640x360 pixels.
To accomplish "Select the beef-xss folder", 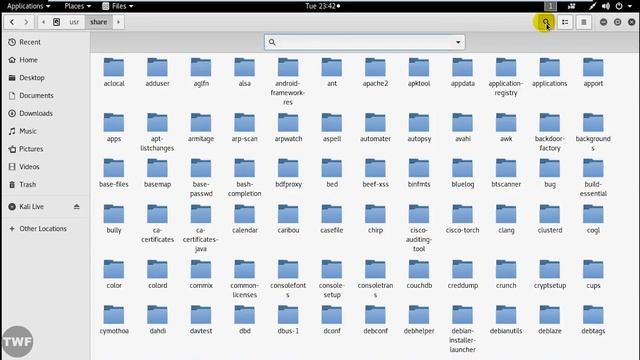I will [375, 173].
